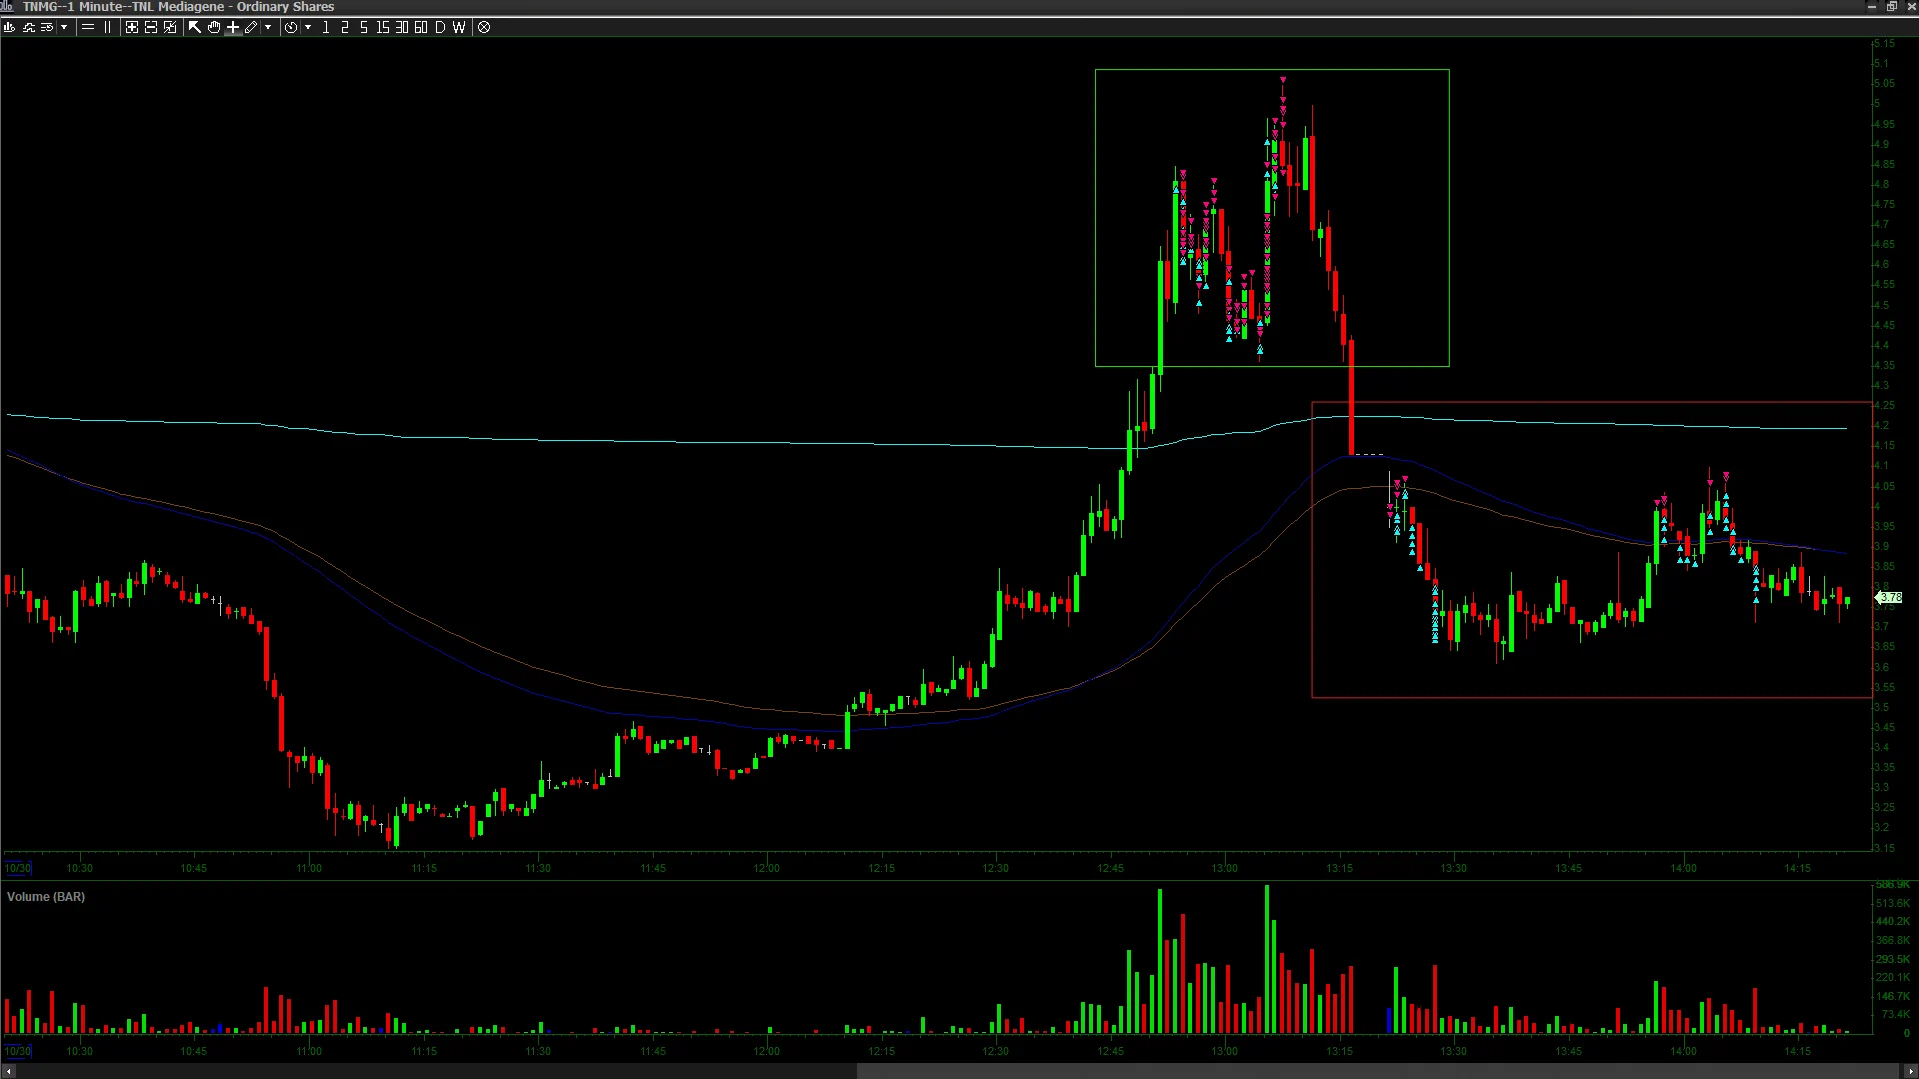
Task: Click the circled X clear icon
Action: (484, 27)
